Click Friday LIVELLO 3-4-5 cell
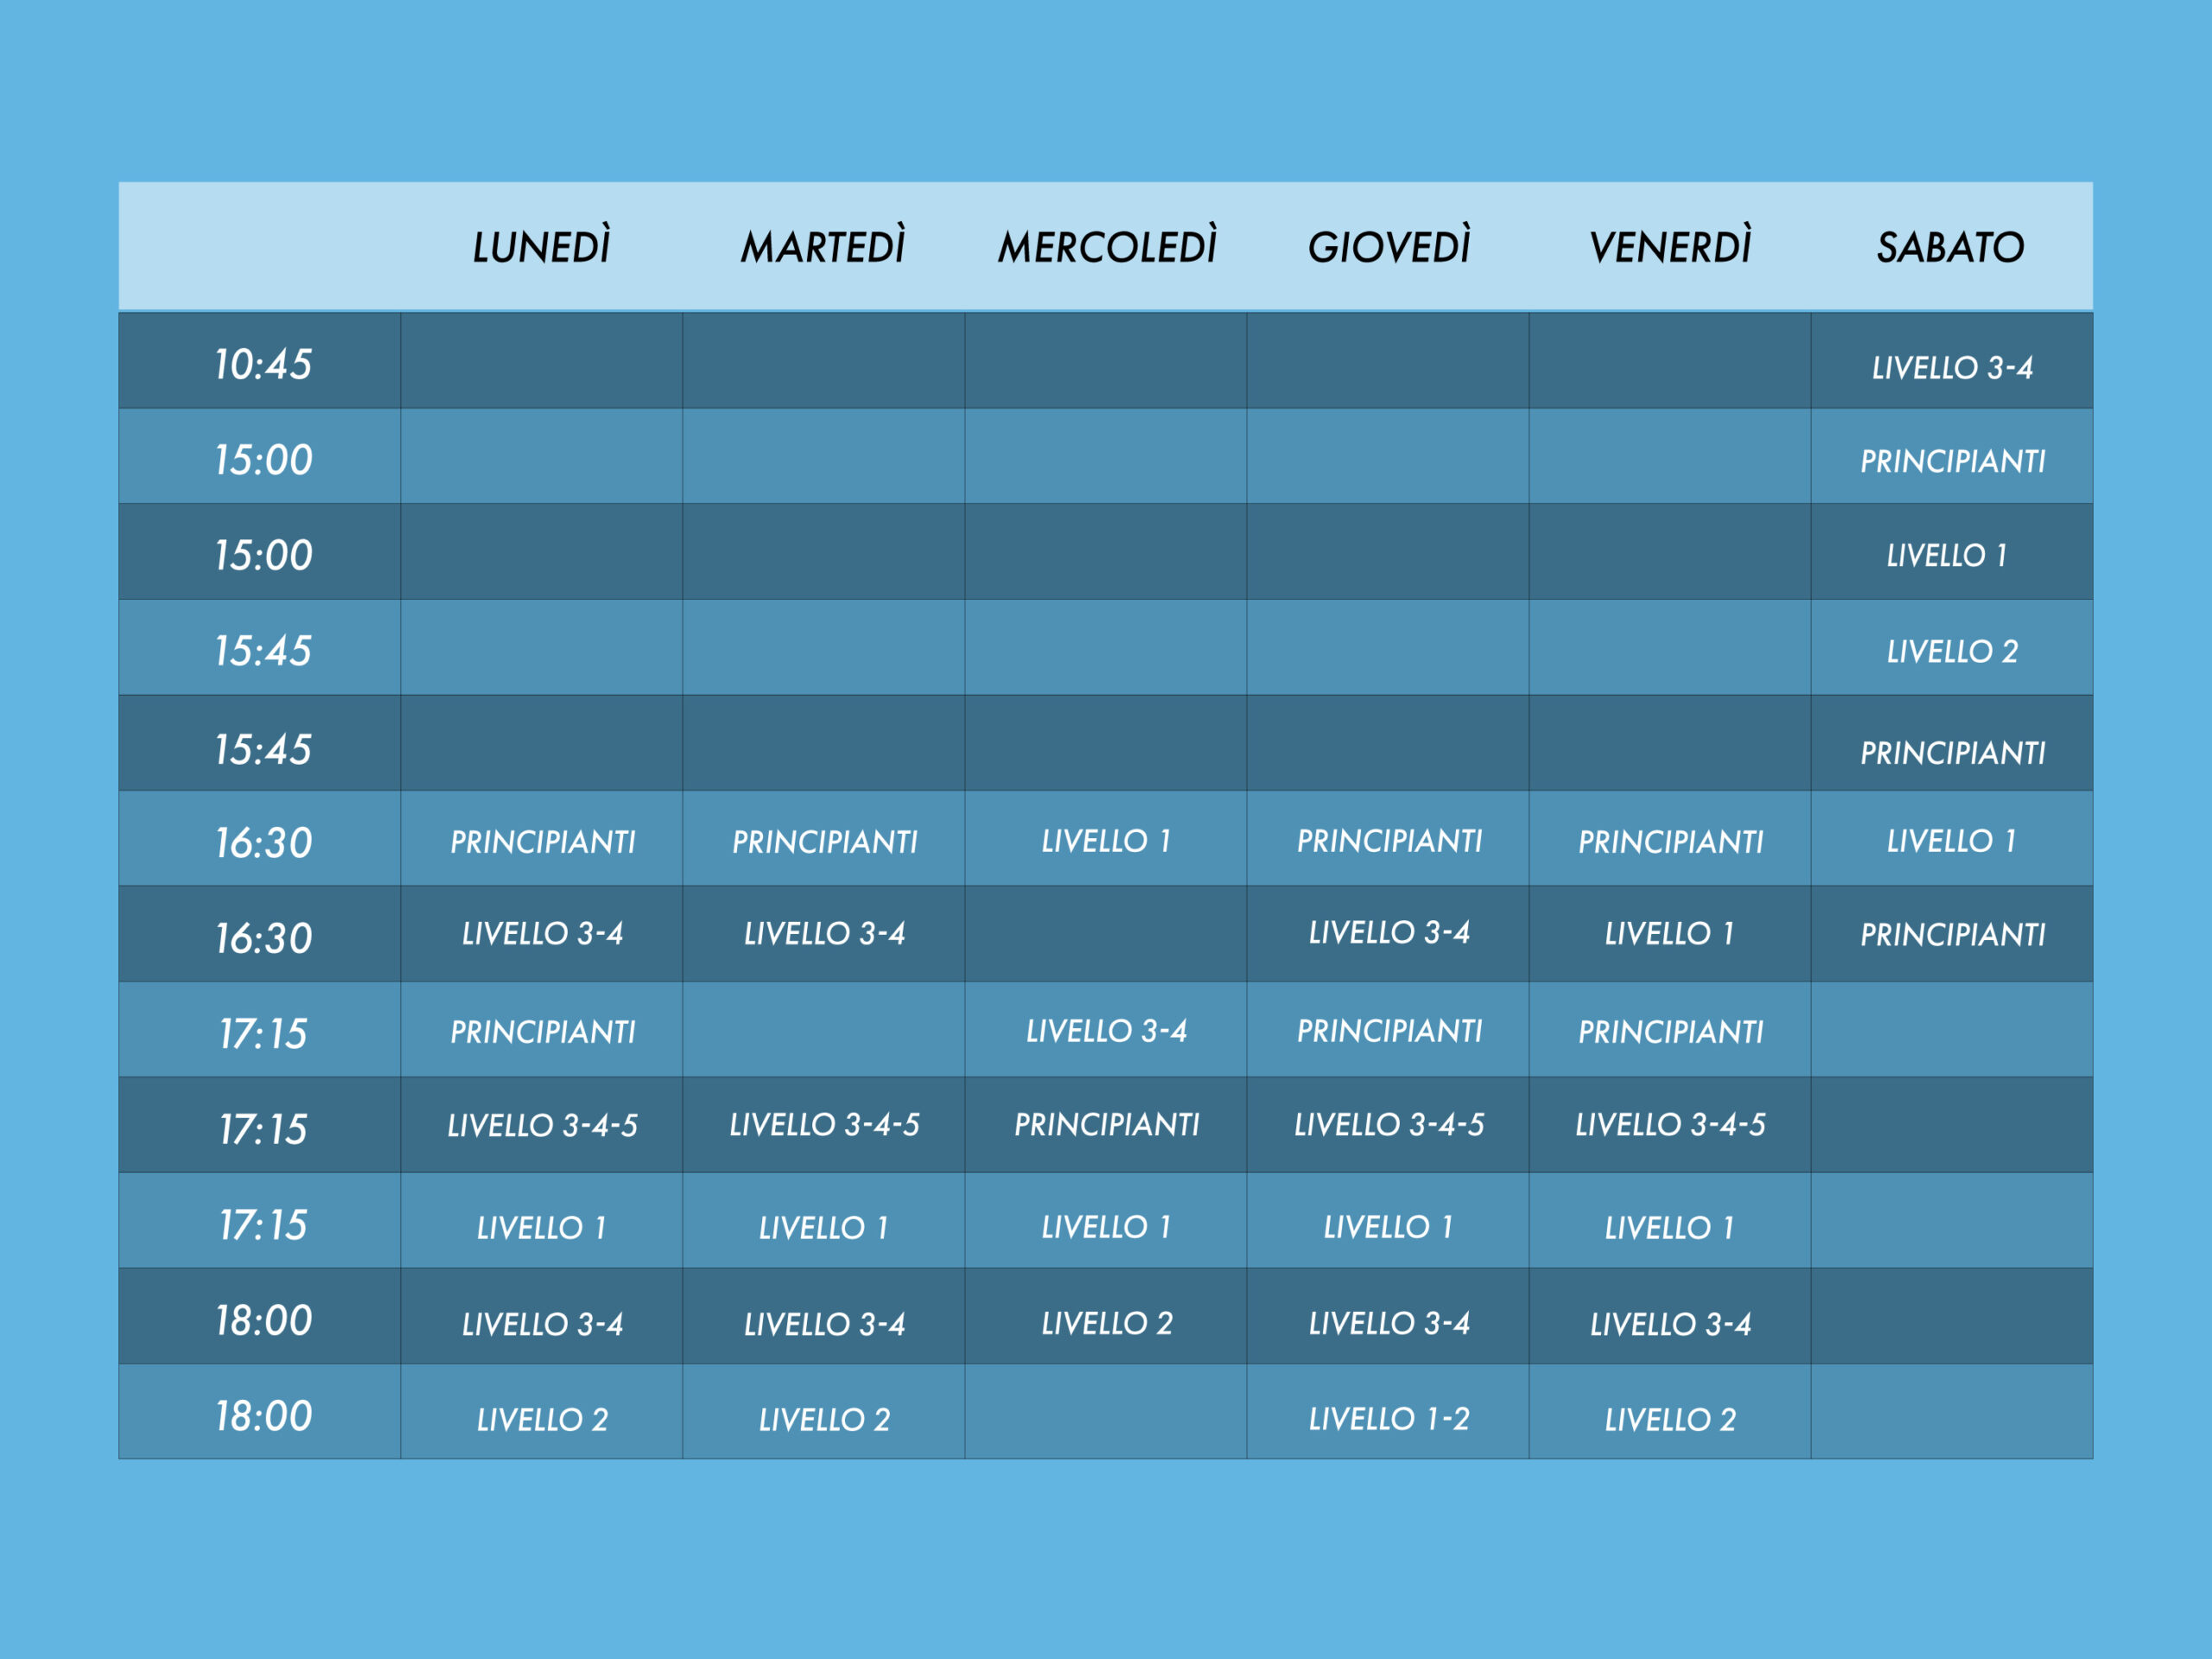Image resolution: width=2212 pixels, height=1659 pixels. point(1670,1124)
